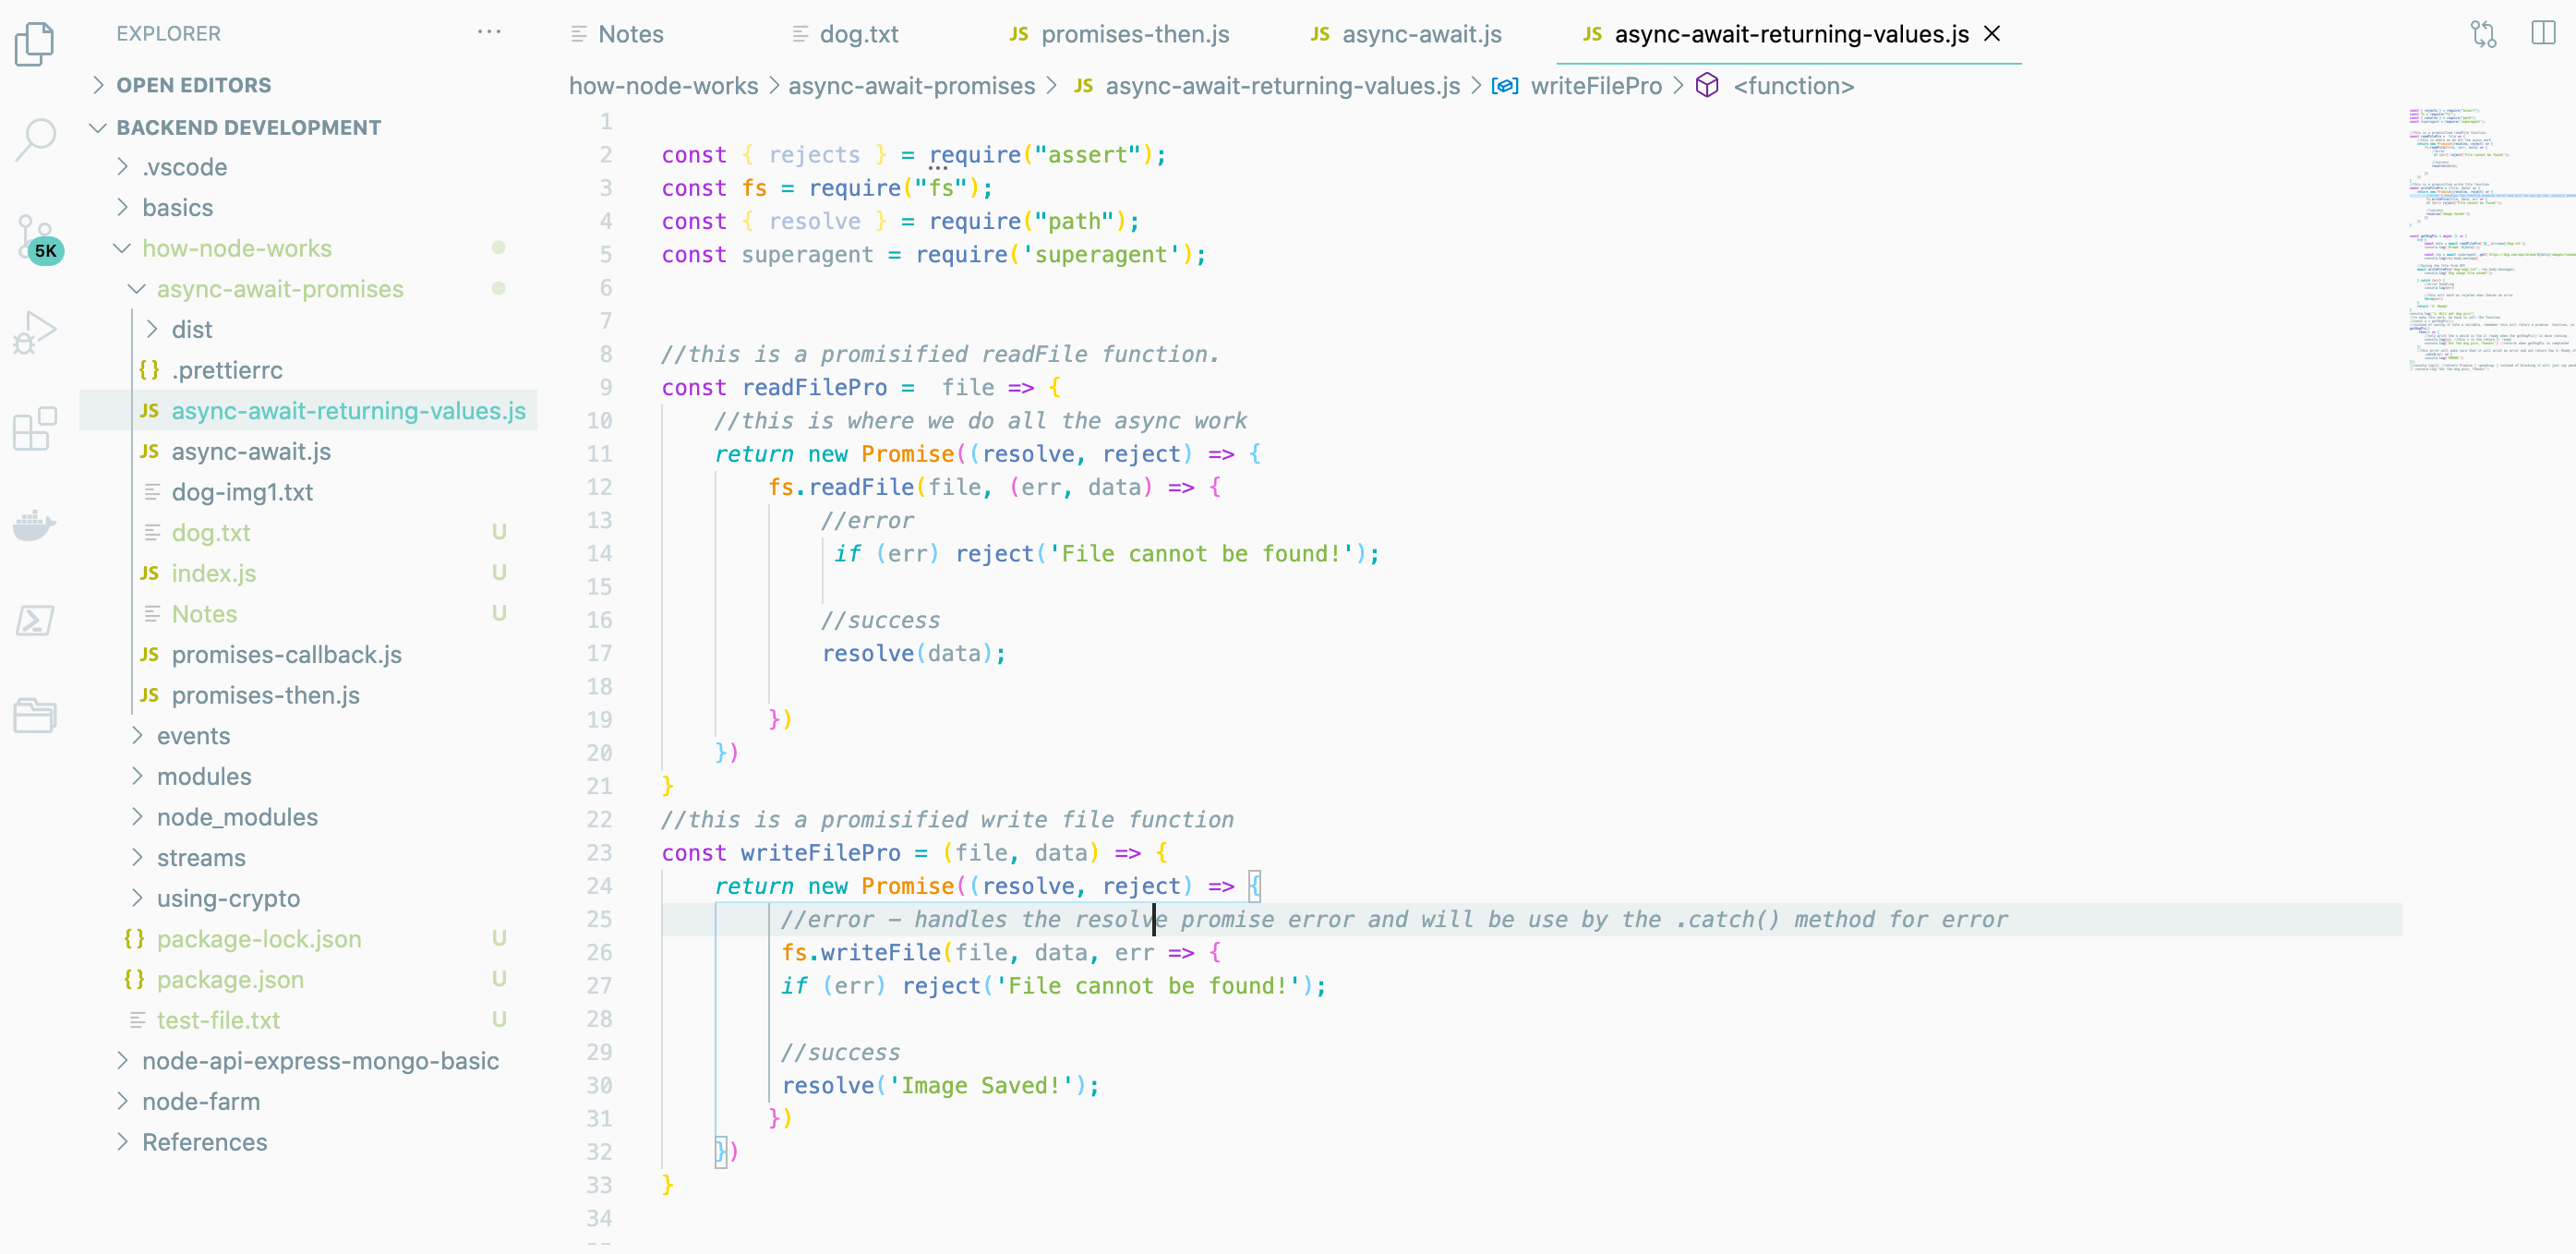The image size is (2576, 1254).
Task: Expand the node_modules folder
Action: coord(238,816)
